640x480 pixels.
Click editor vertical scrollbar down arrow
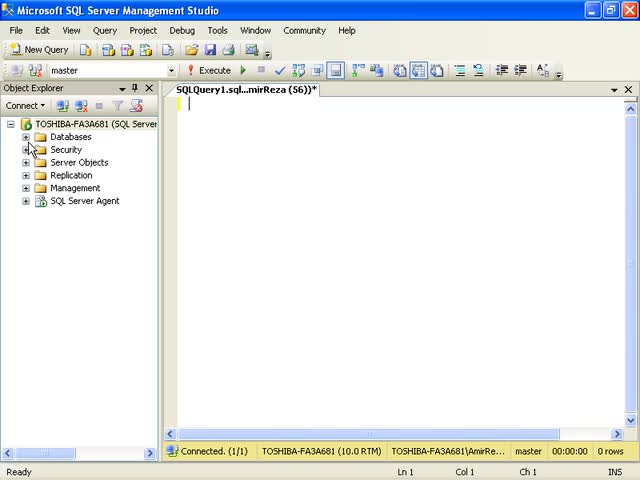(631, 420)
